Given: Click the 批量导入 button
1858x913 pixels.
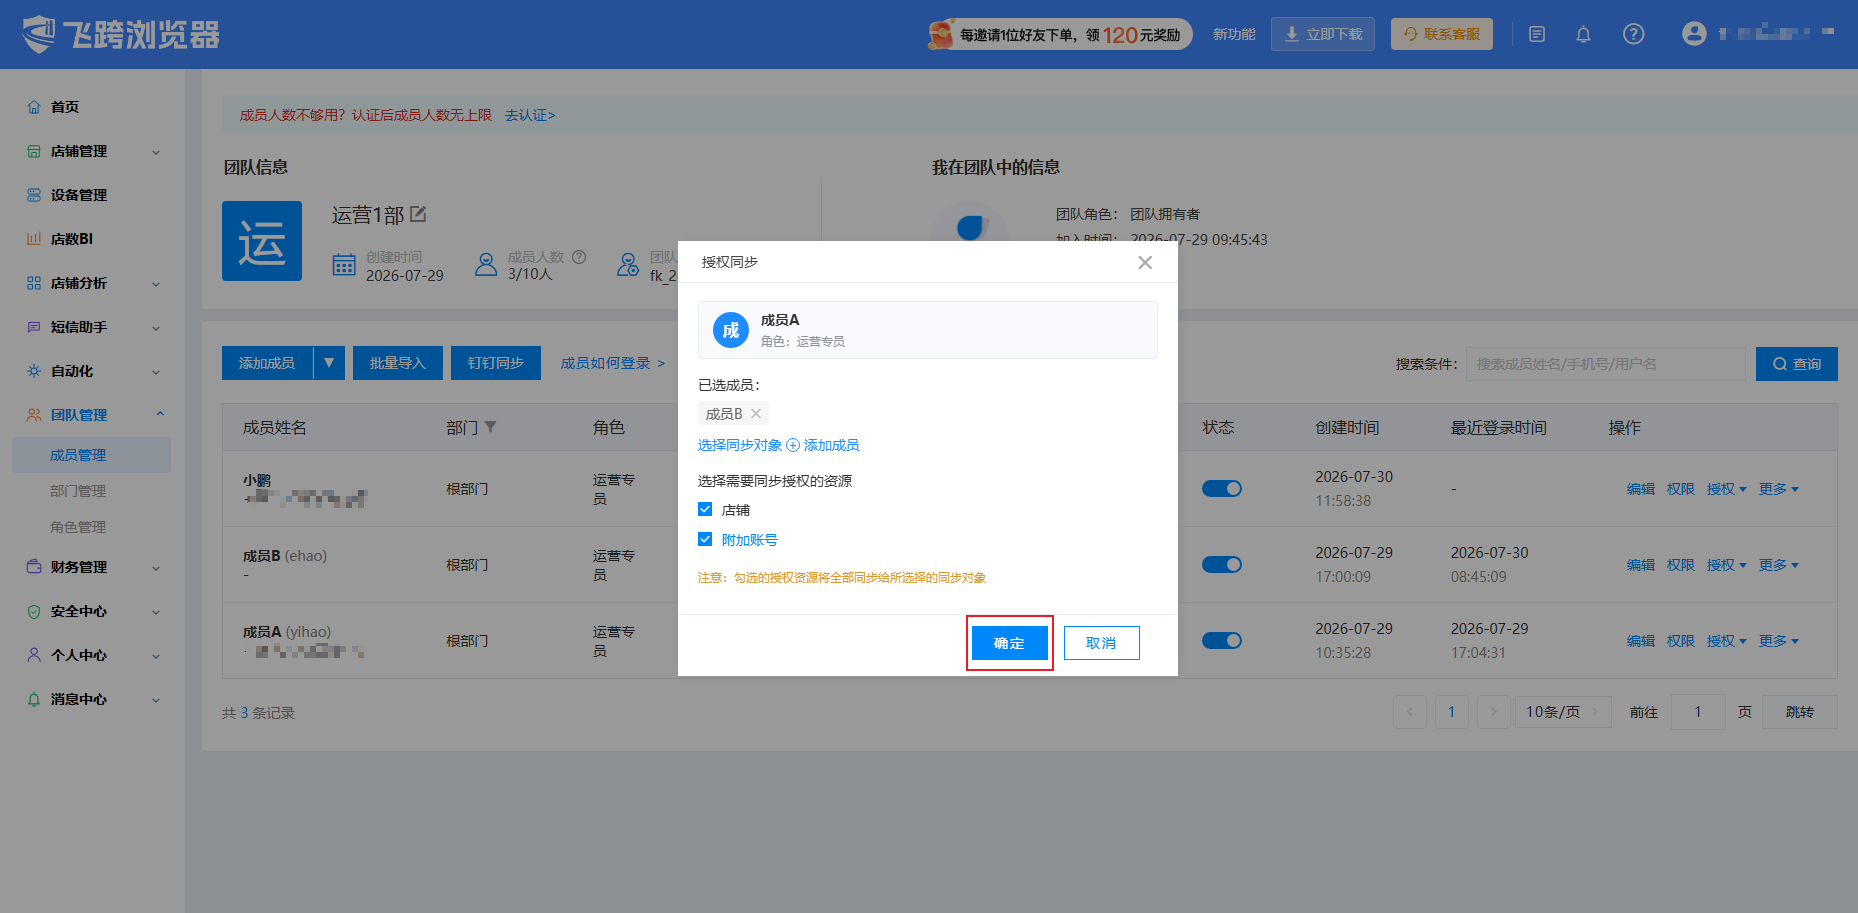Looking at the screenshot, I should (398, 363).
